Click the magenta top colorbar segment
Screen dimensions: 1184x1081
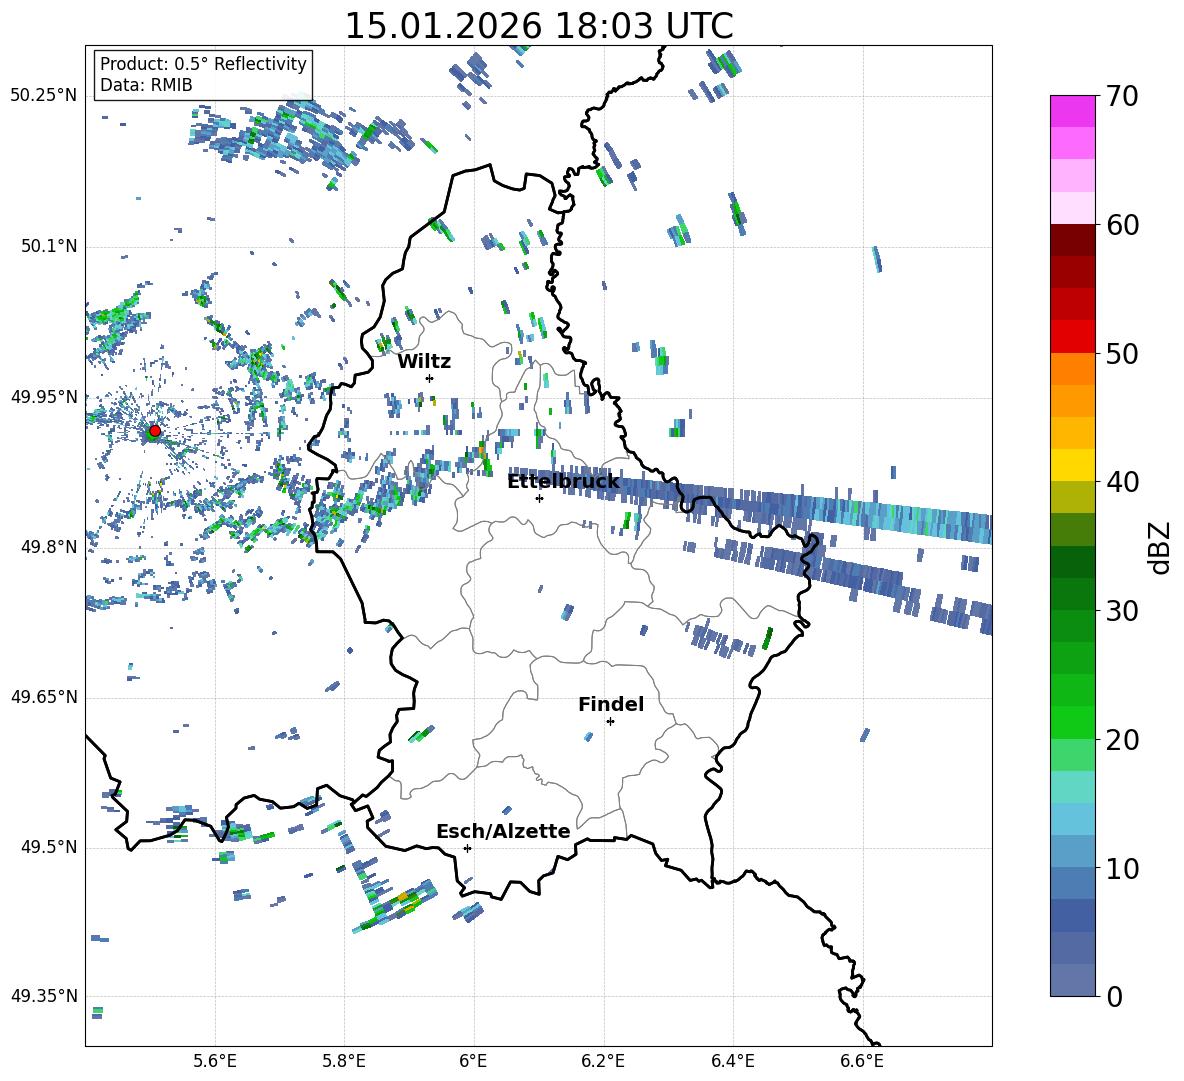tap(1072, 112)
